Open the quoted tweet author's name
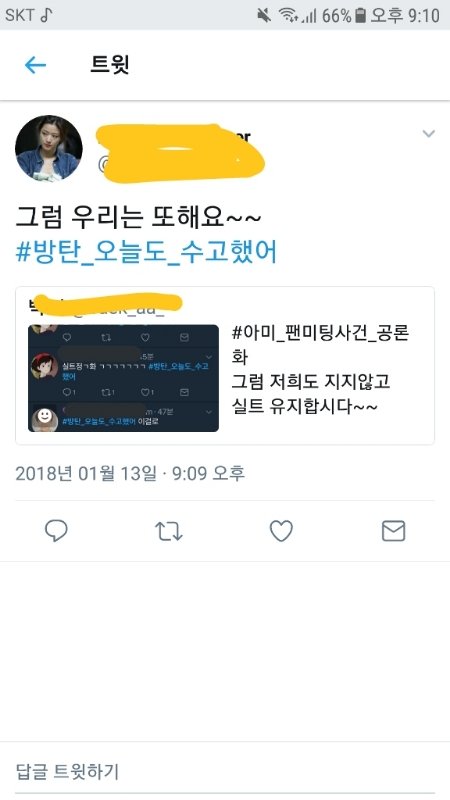The width and height of the screenshot is (450, 800). (106, 303)
